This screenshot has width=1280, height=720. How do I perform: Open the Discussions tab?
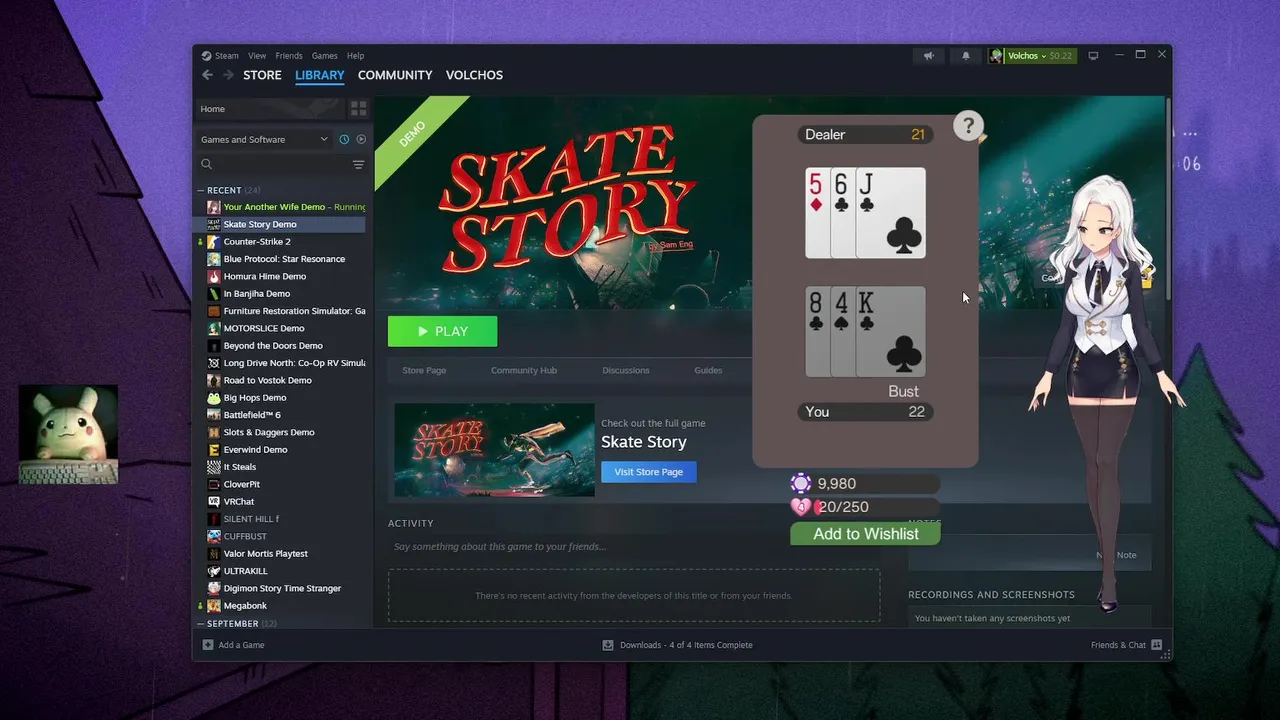[x=626, y=370]
